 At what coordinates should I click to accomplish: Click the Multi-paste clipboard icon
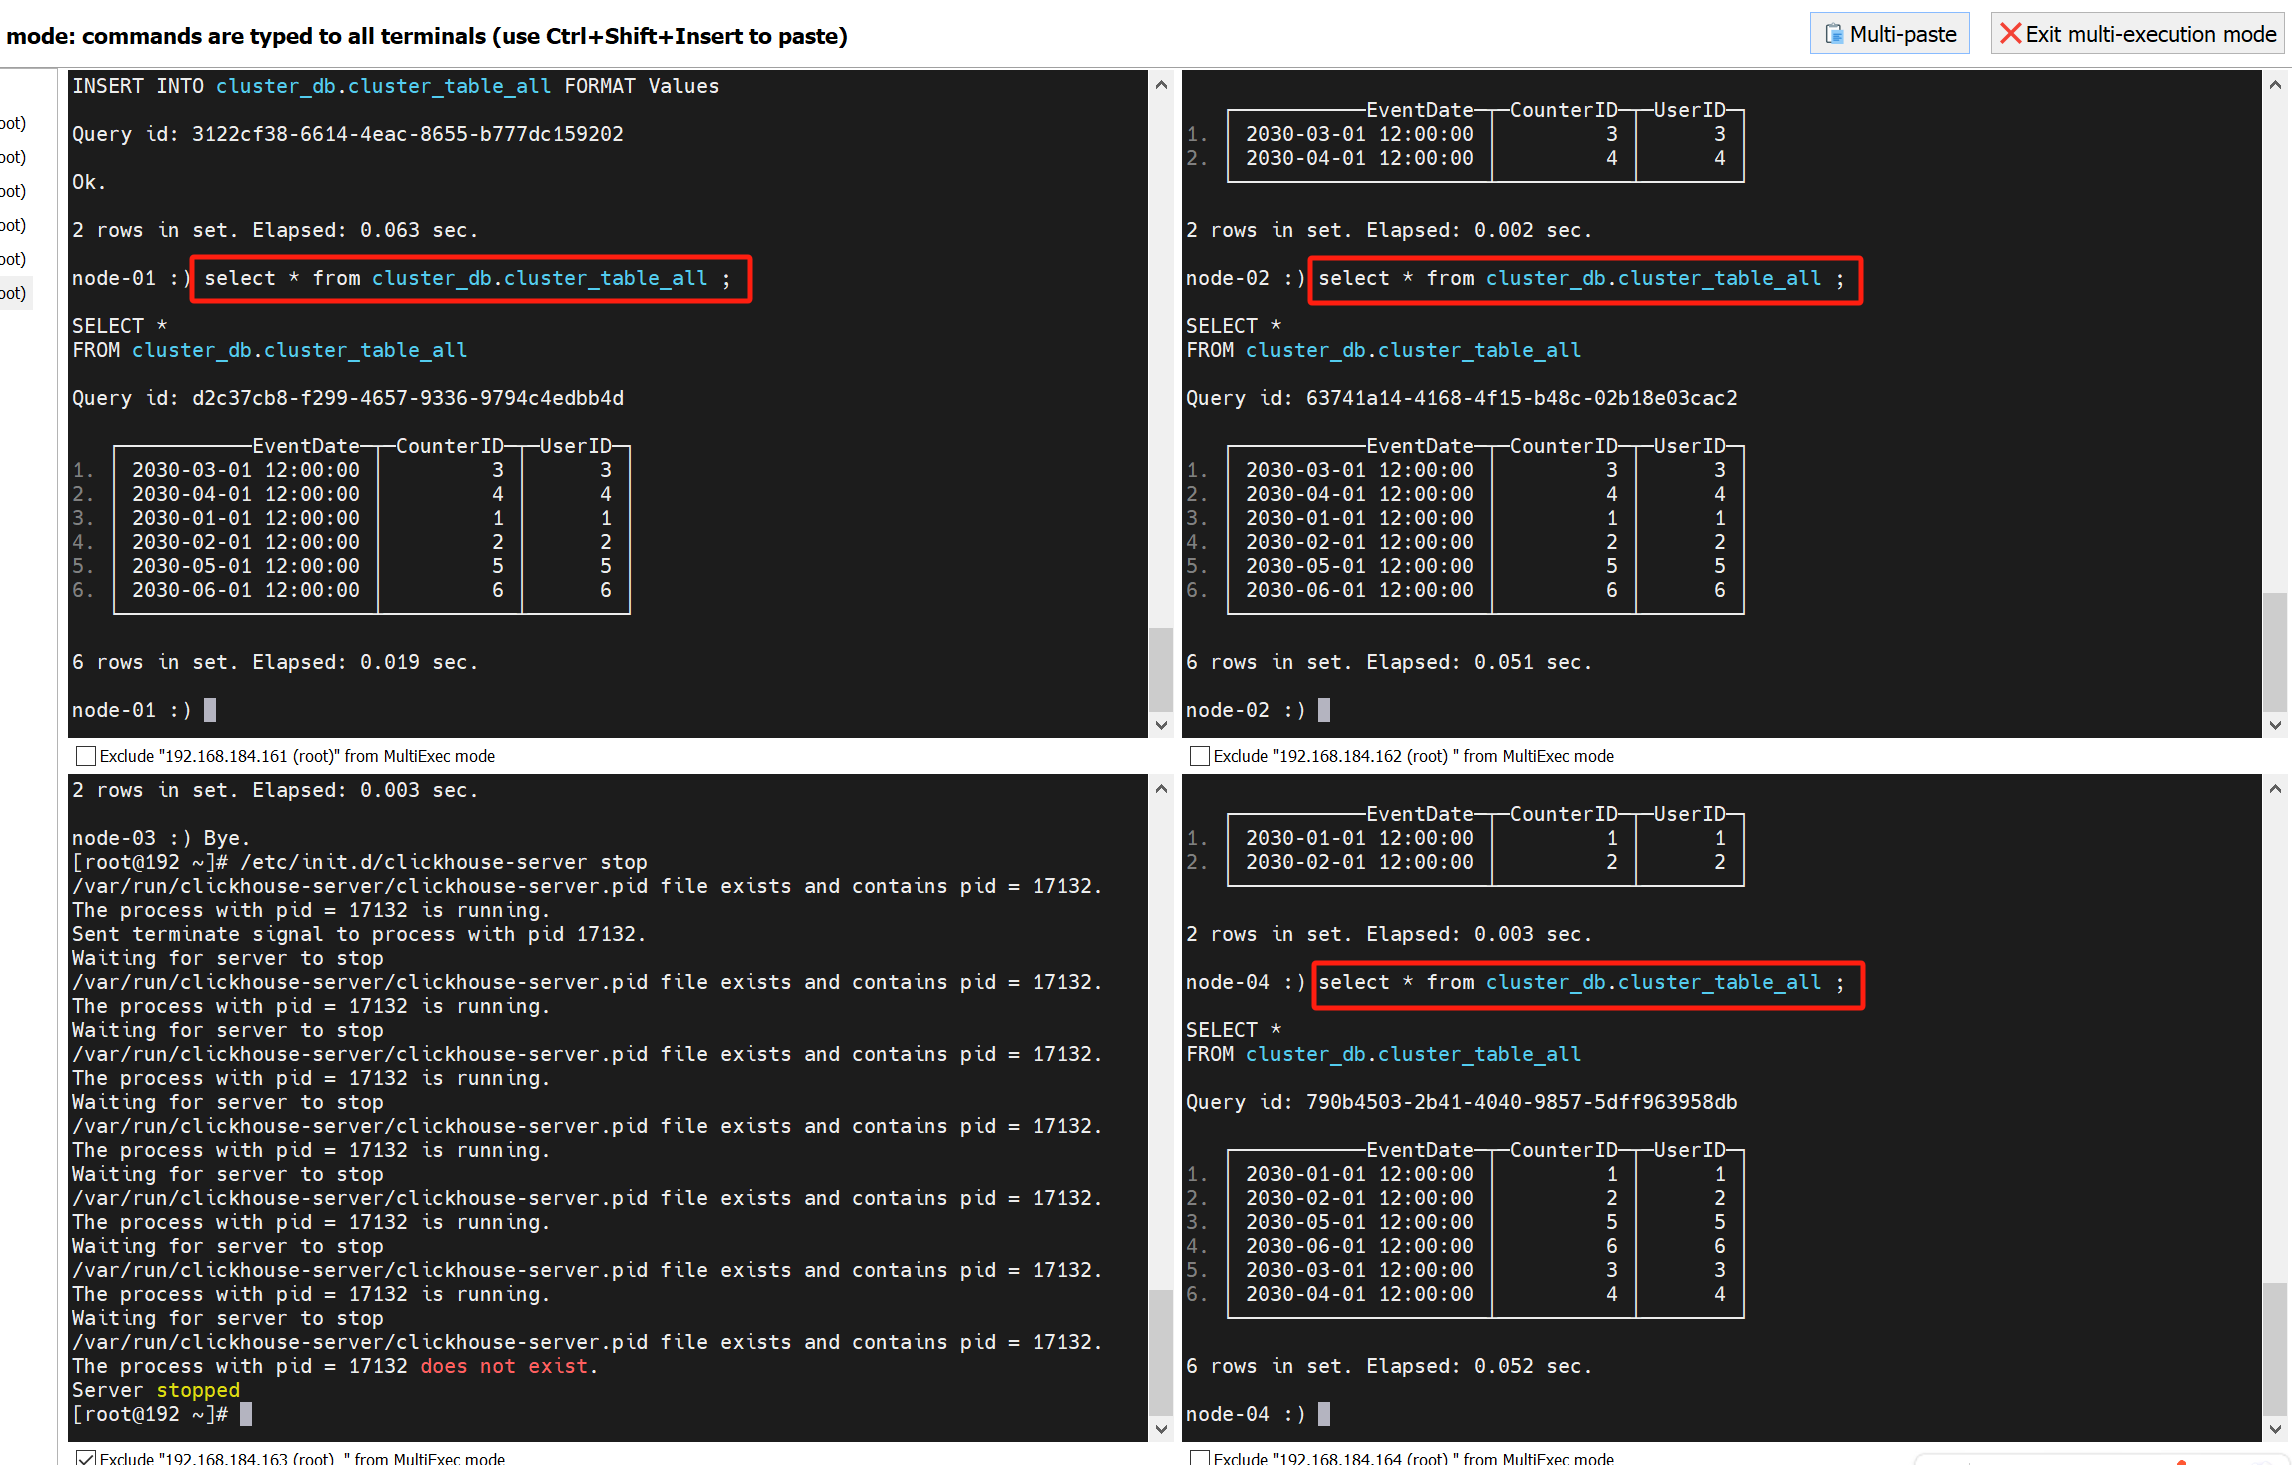tap(1833, 34)
